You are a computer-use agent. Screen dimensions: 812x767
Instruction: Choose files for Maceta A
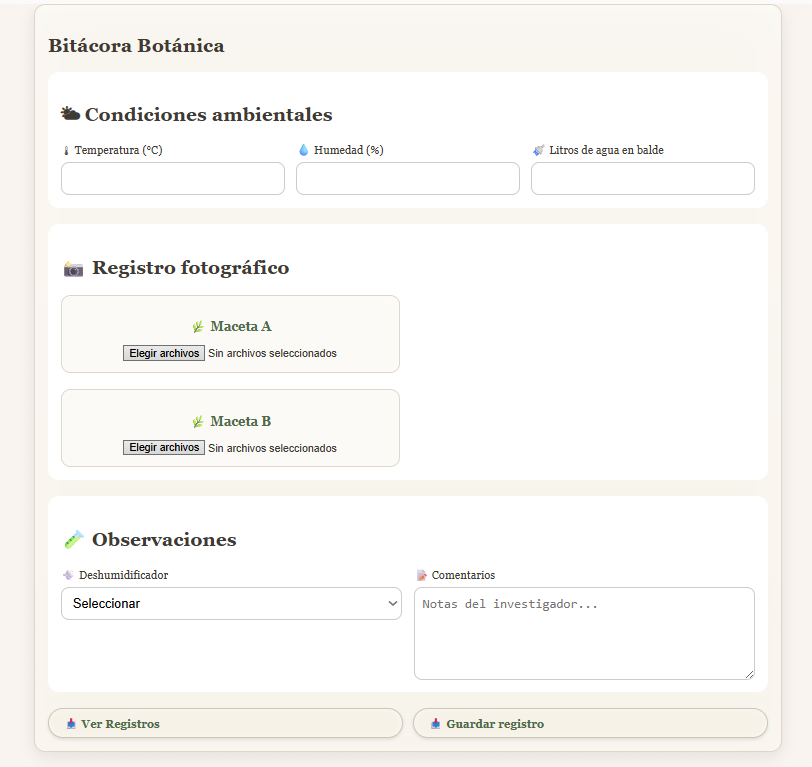164,353
